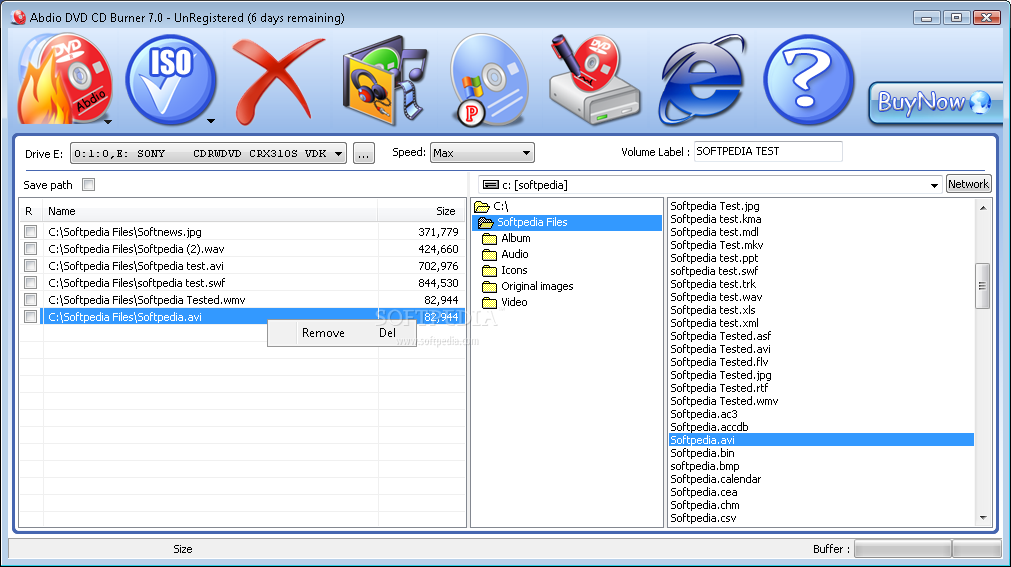1011x567 pixels.
Task: Select Softpedia.chm in file list
Action: pos(705,505)
